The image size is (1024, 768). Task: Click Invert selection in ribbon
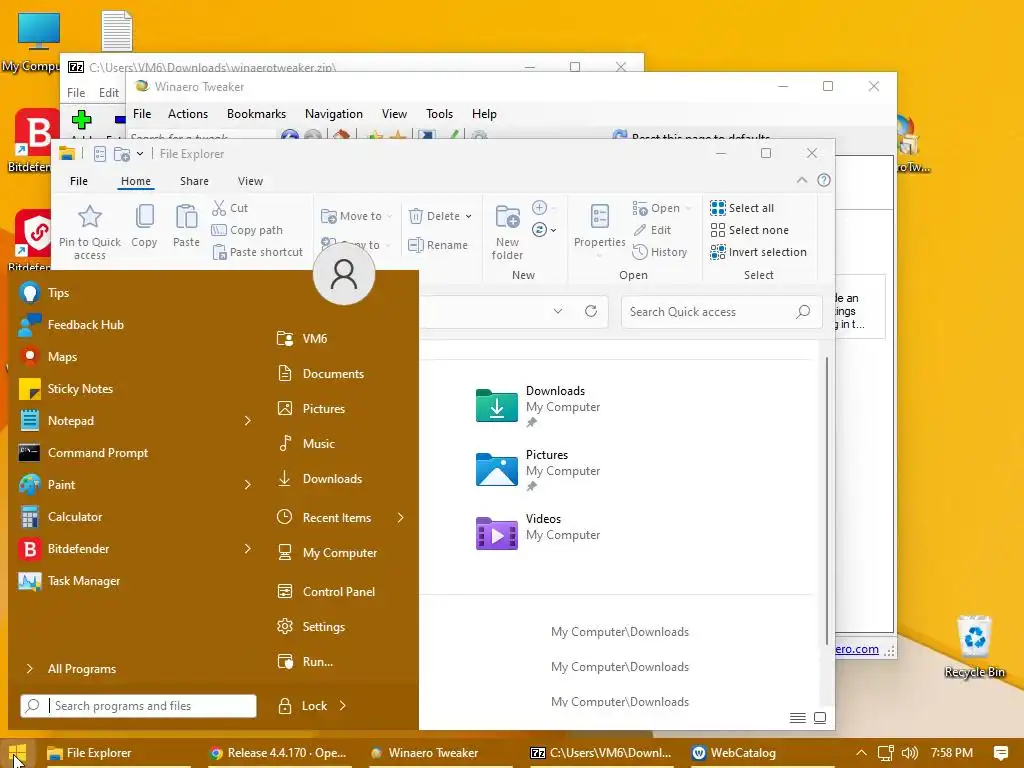[758, 252]
